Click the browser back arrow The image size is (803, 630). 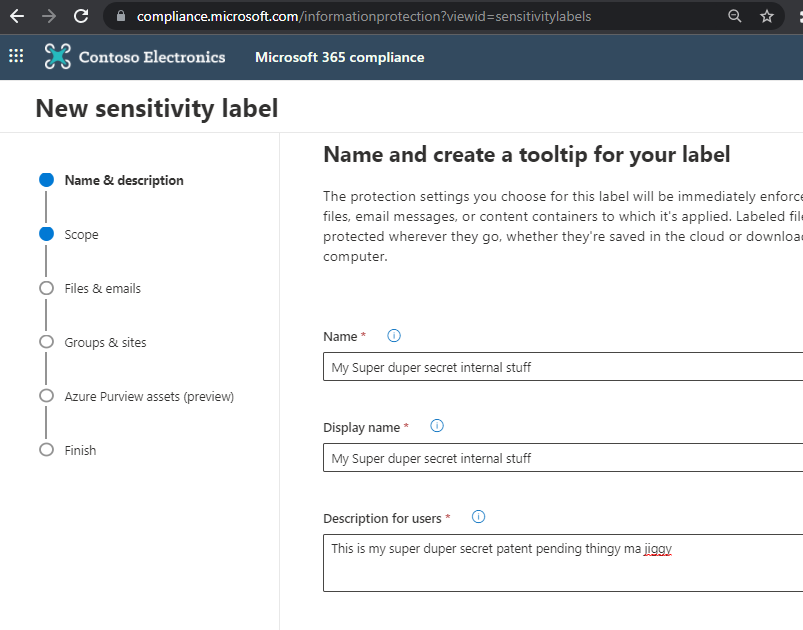pyautogui.click(x=16, y=16)
